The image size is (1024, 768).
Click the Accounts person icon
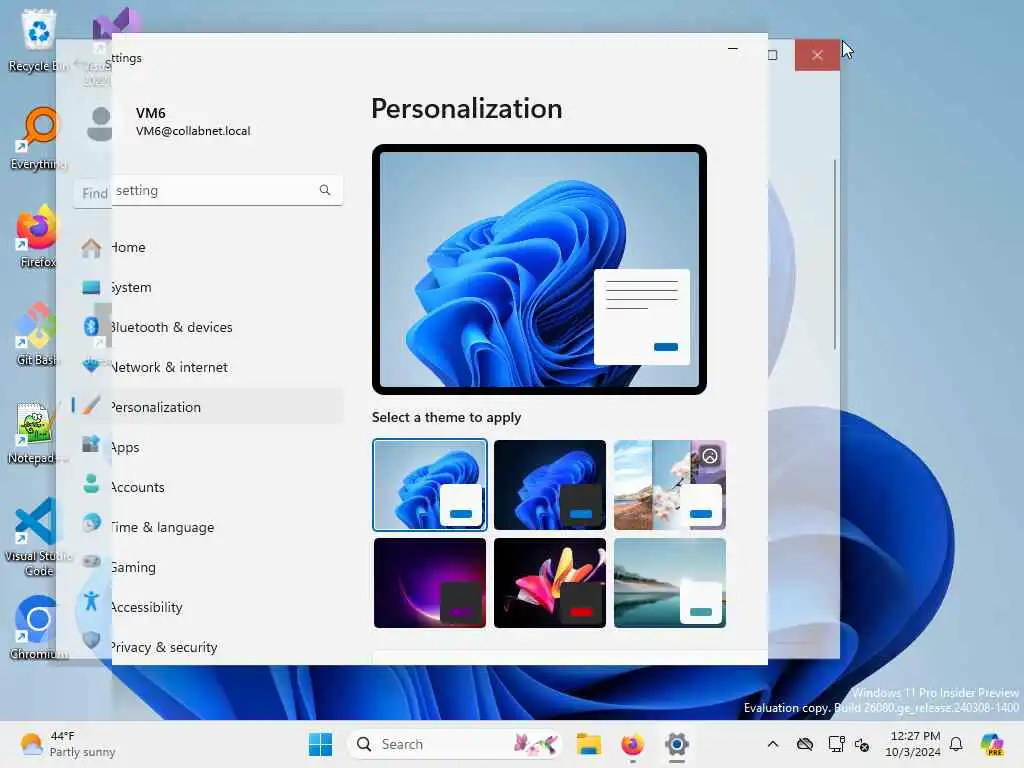91,484
